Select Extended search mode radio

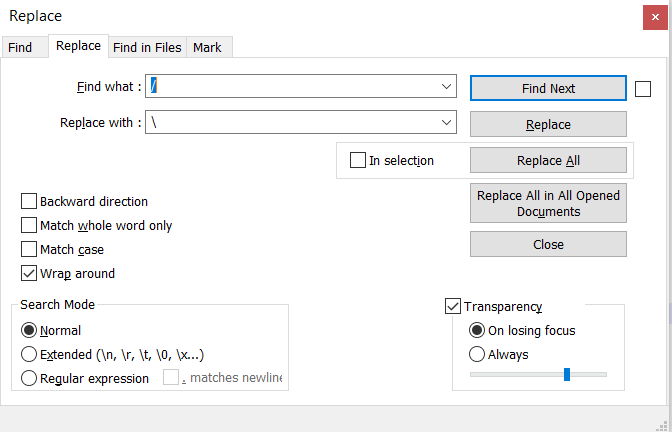30,355
